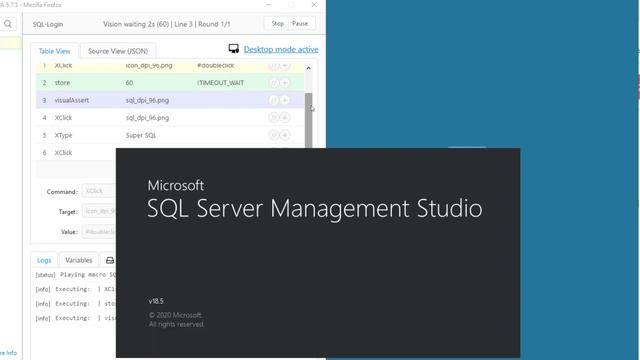Add command after row 2 store
This screenshot has width=640, height=360.
(x=285, y=83)
